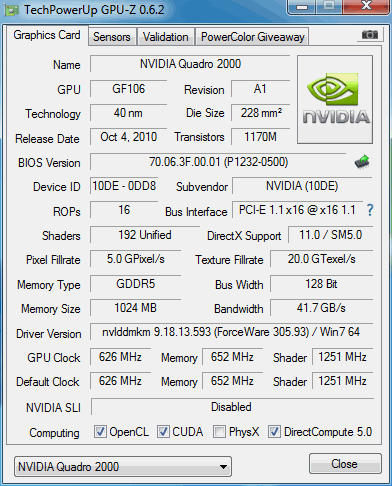Click the Bus Interface question mark icon
The height and width of the screenshot is (486, 392).
[x=370, y=210]
